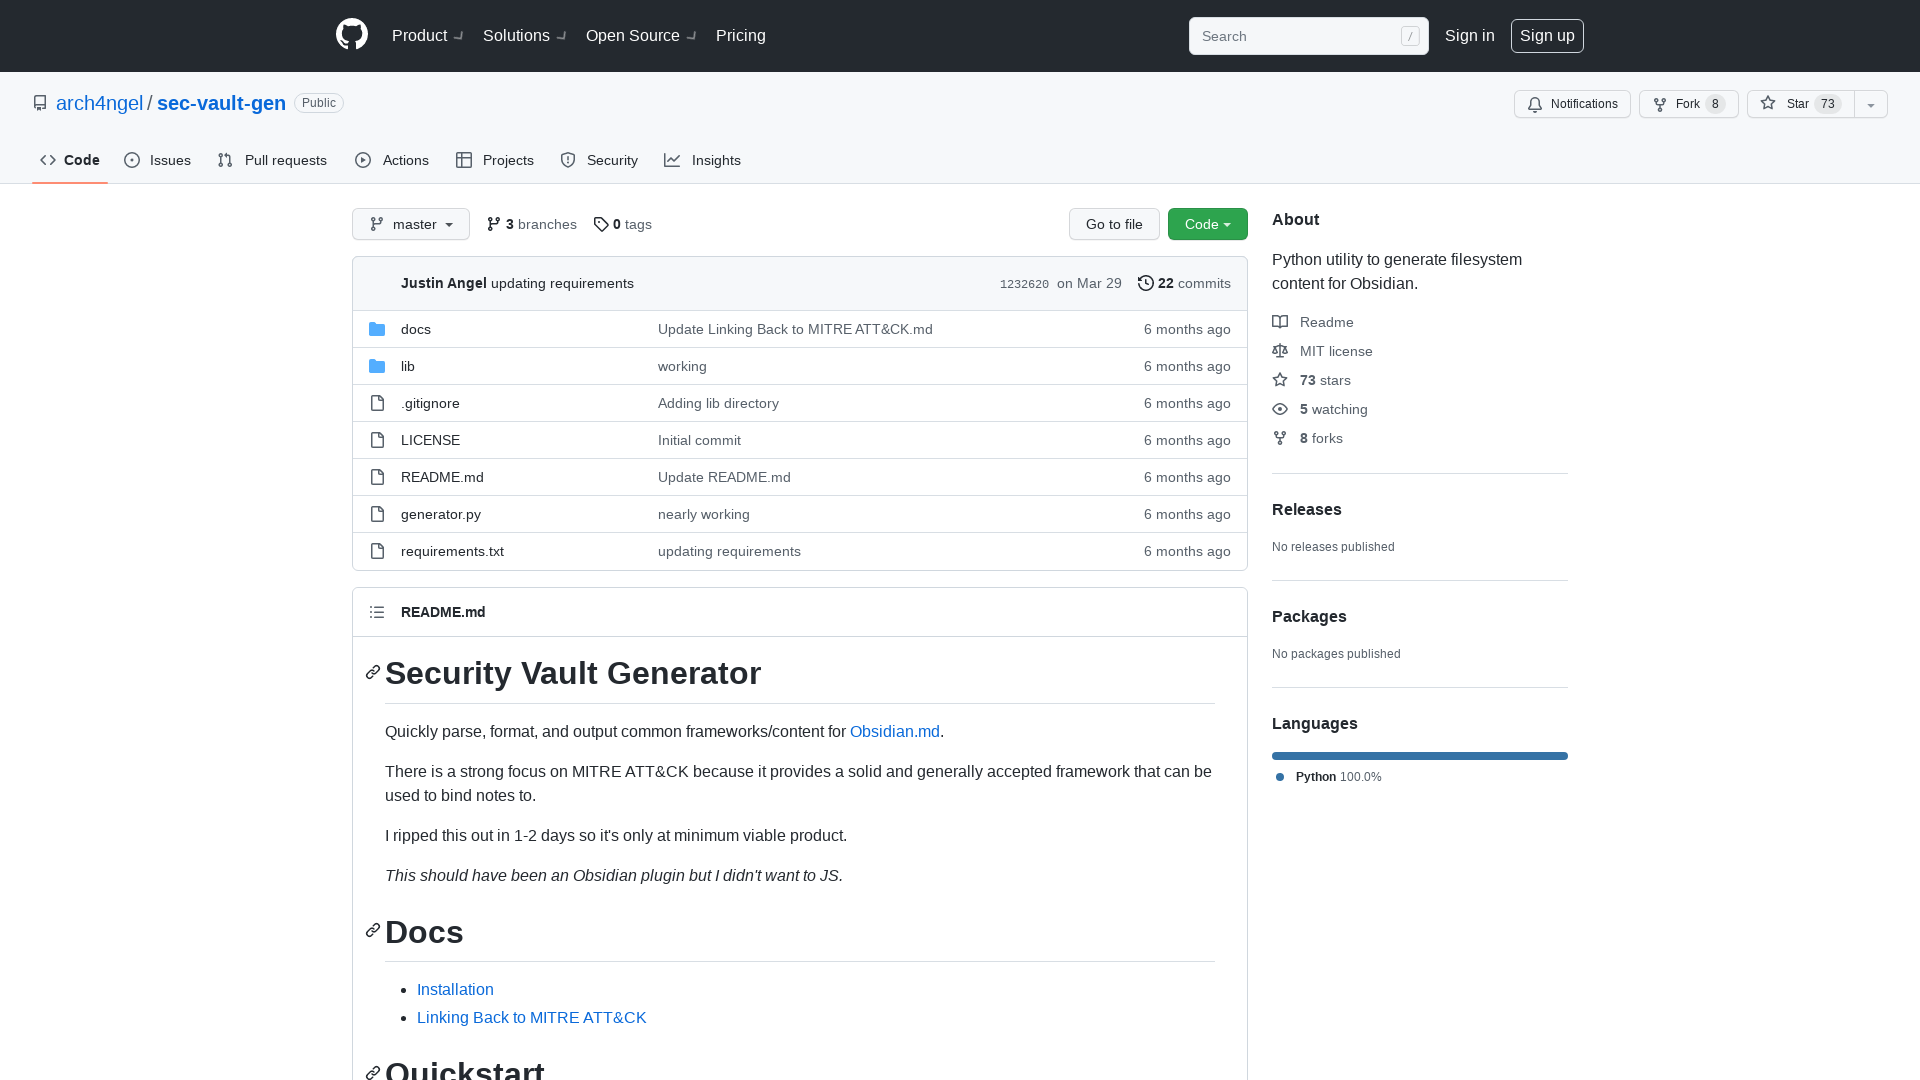Viewport: 1920px width, 1080px height.
Task: Open the Readme link in About
Action: 1313,322
